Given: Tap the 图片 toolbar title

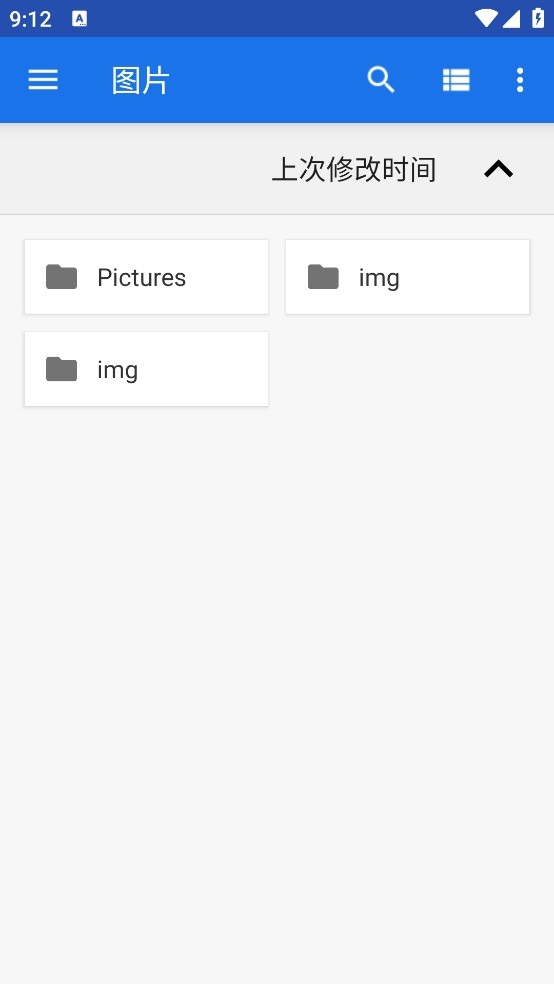Looking at the screenshot, I should point(141,80).
